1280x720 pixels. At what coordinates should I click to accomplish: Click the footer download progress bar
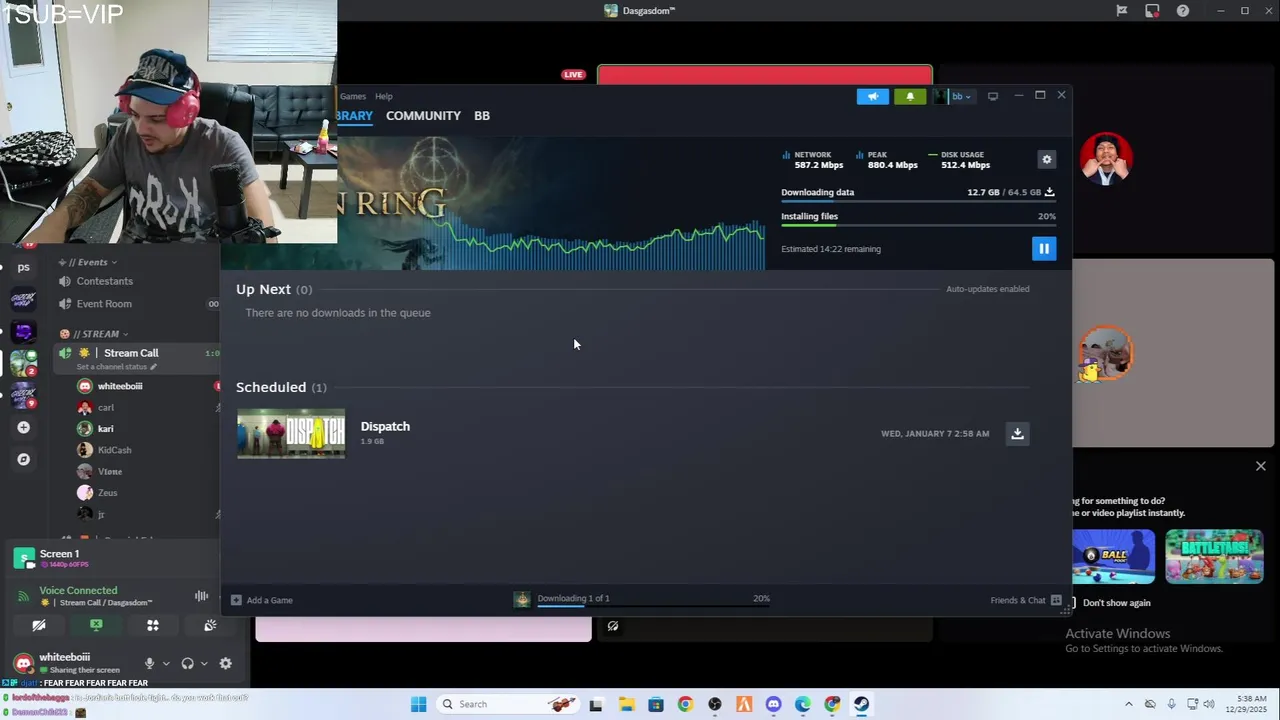653,606
